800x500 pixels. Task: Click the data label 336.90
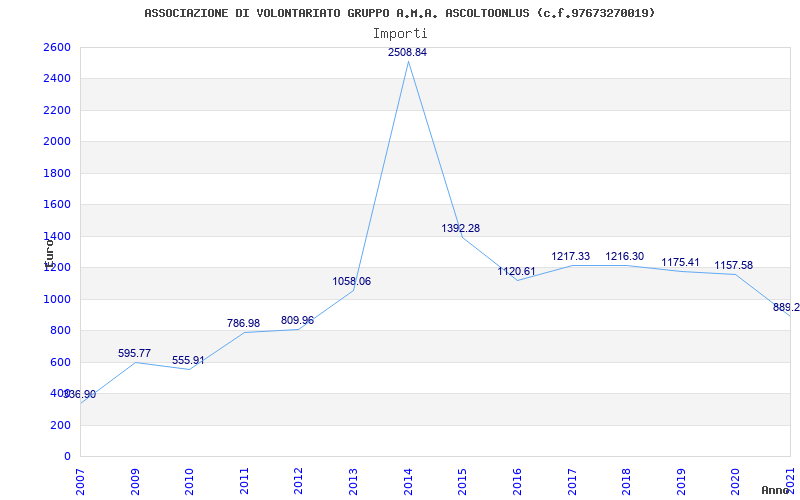point(80,394)
